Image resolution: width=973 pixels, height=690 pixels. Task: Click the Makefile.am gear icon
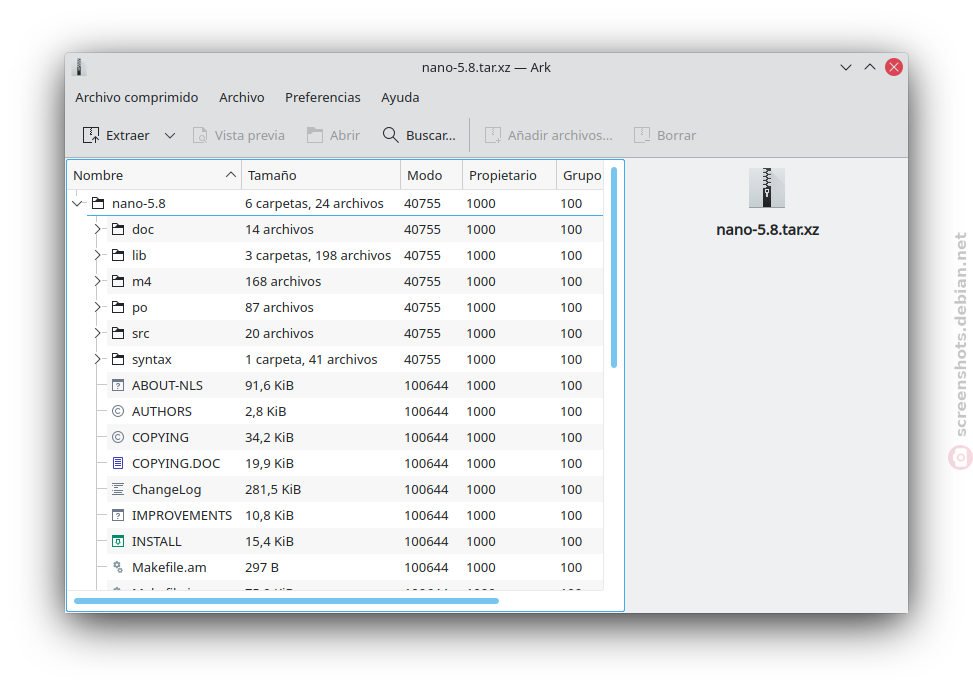click(118, 568)
